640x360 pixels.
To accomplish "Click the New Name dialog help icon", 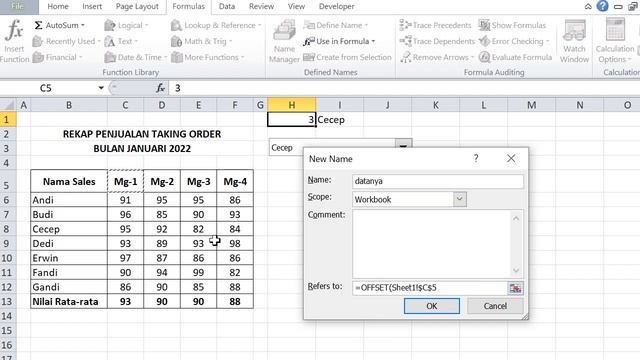I will coord(476,158).
